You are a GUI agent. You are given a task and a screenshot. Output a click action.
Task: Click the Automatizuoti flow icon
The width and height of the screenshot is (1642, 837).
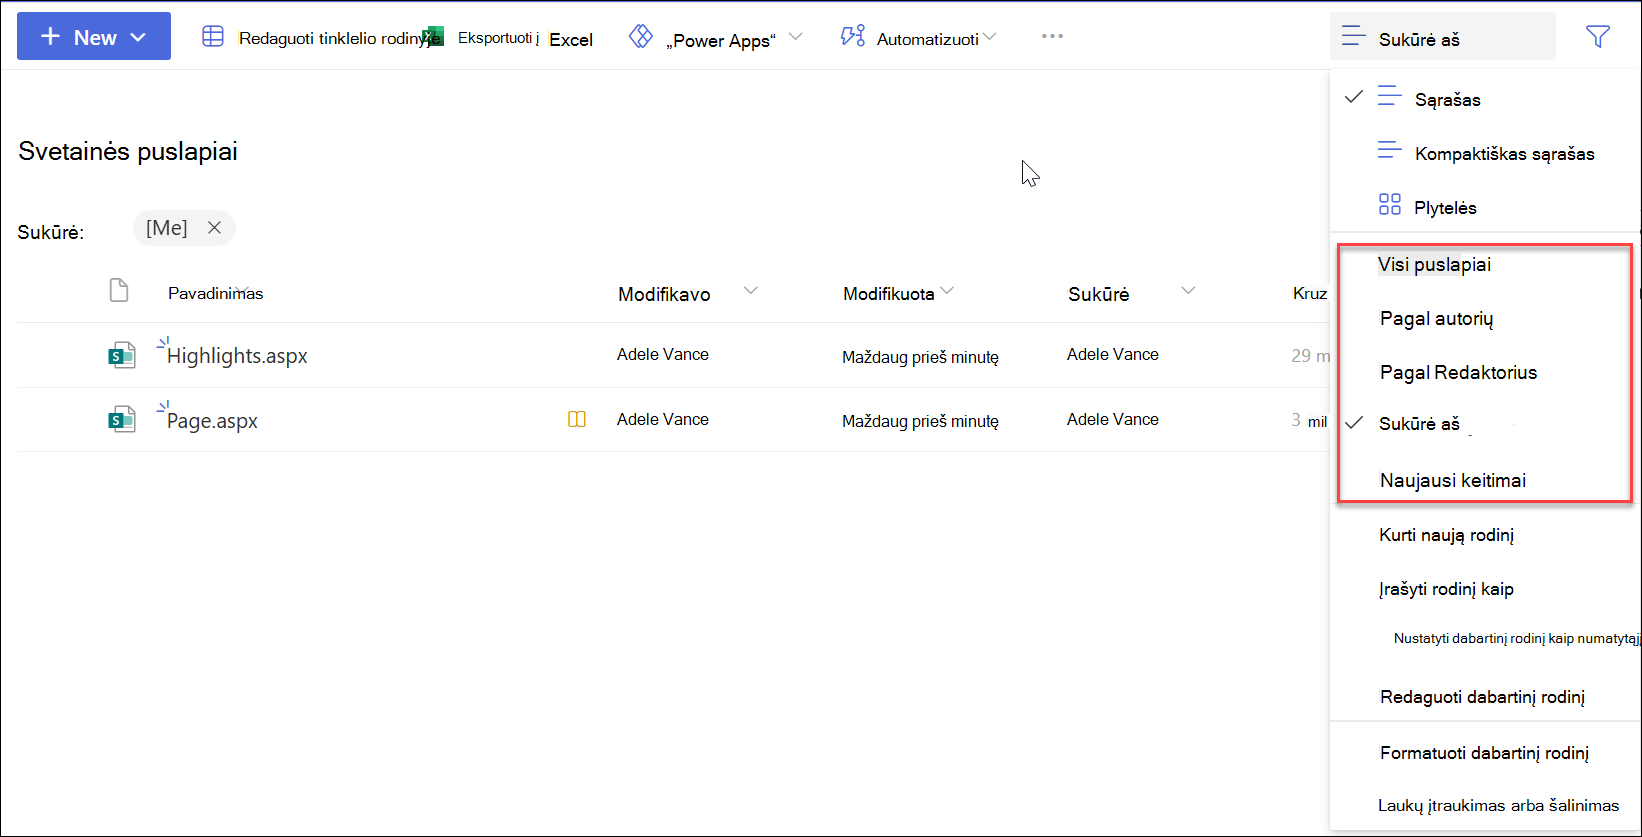[853, 37]
